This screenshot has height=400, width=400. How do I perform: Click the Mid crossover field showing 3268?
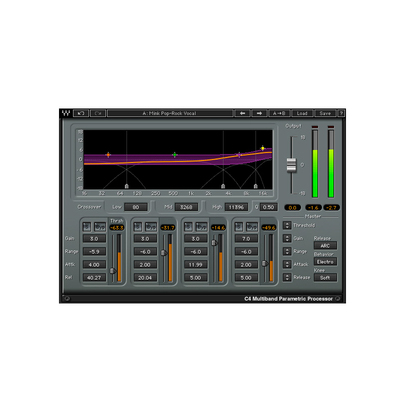click(186, 207)
